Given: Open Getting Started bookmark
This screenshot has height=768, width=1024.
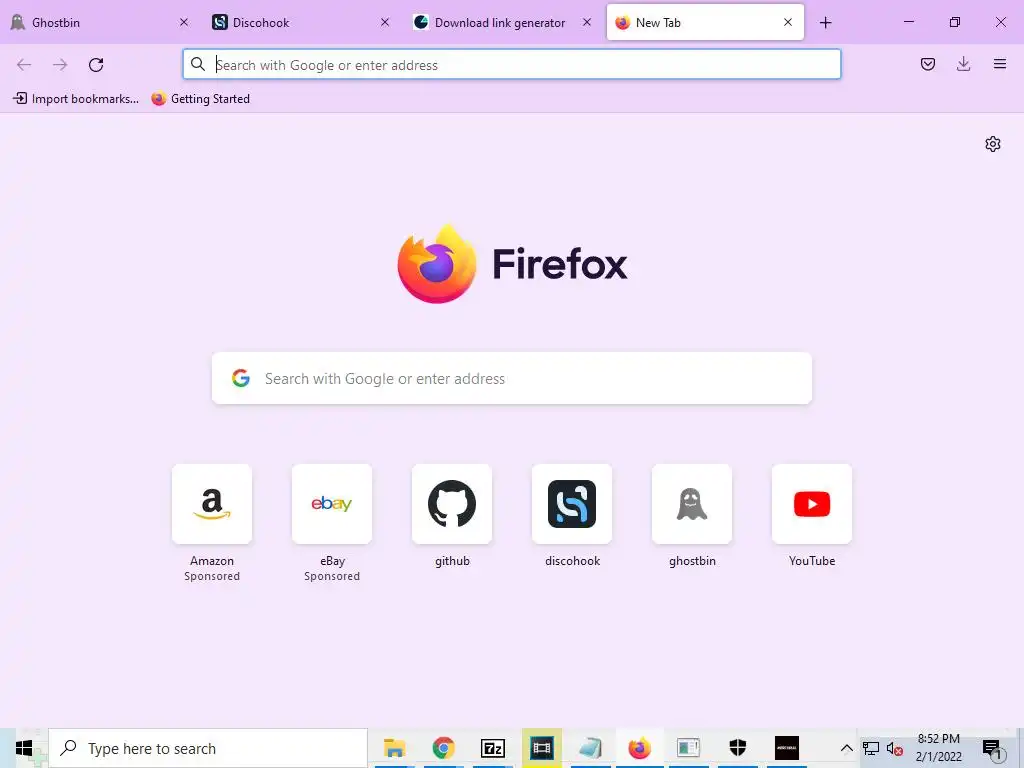Looking at the screenshot, I should (x=200, y=99).
